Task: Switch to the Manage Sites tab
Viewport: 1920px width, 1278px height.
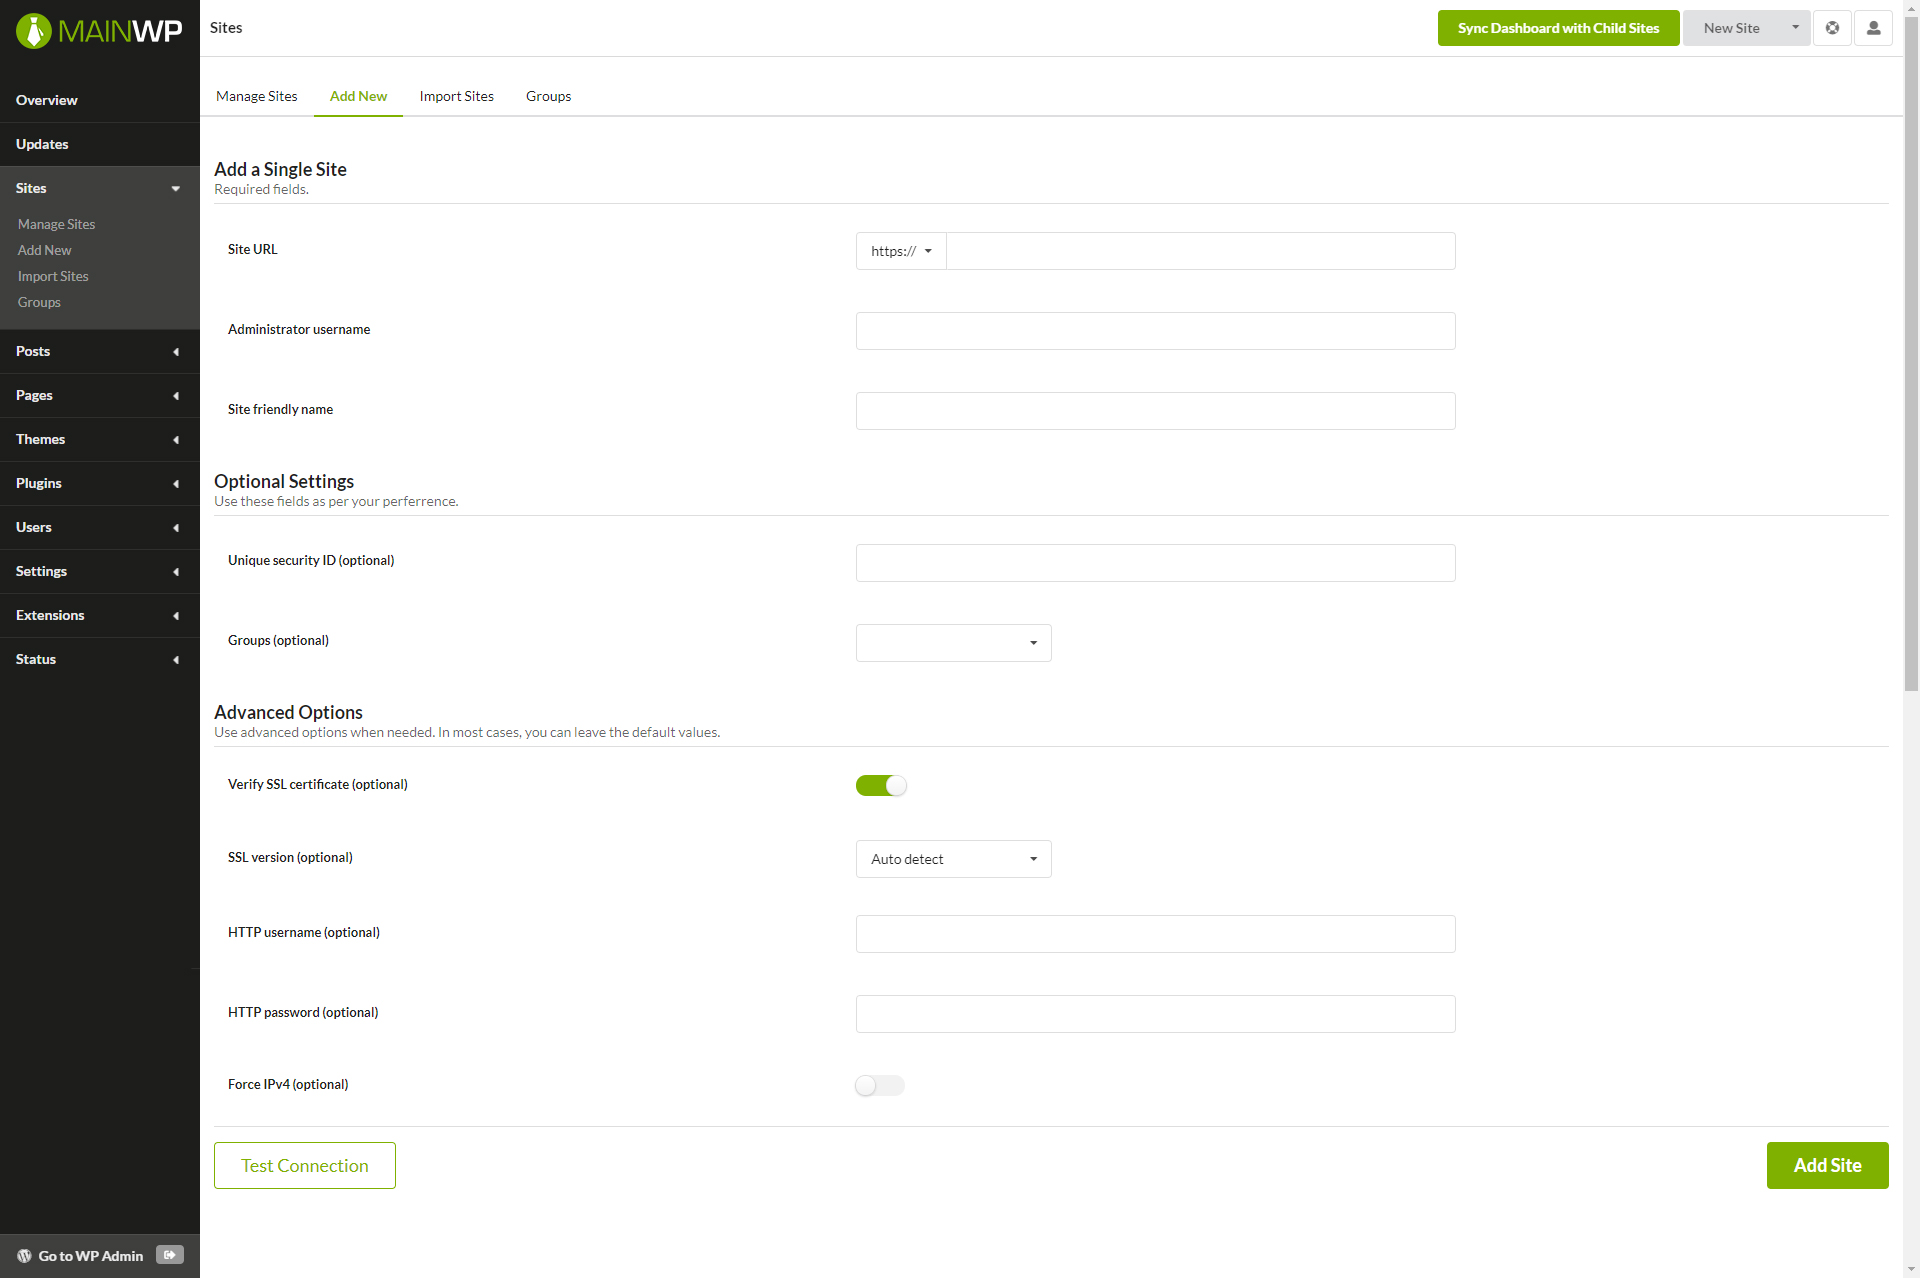Action: pyautogui.click(x=256, y=97)
